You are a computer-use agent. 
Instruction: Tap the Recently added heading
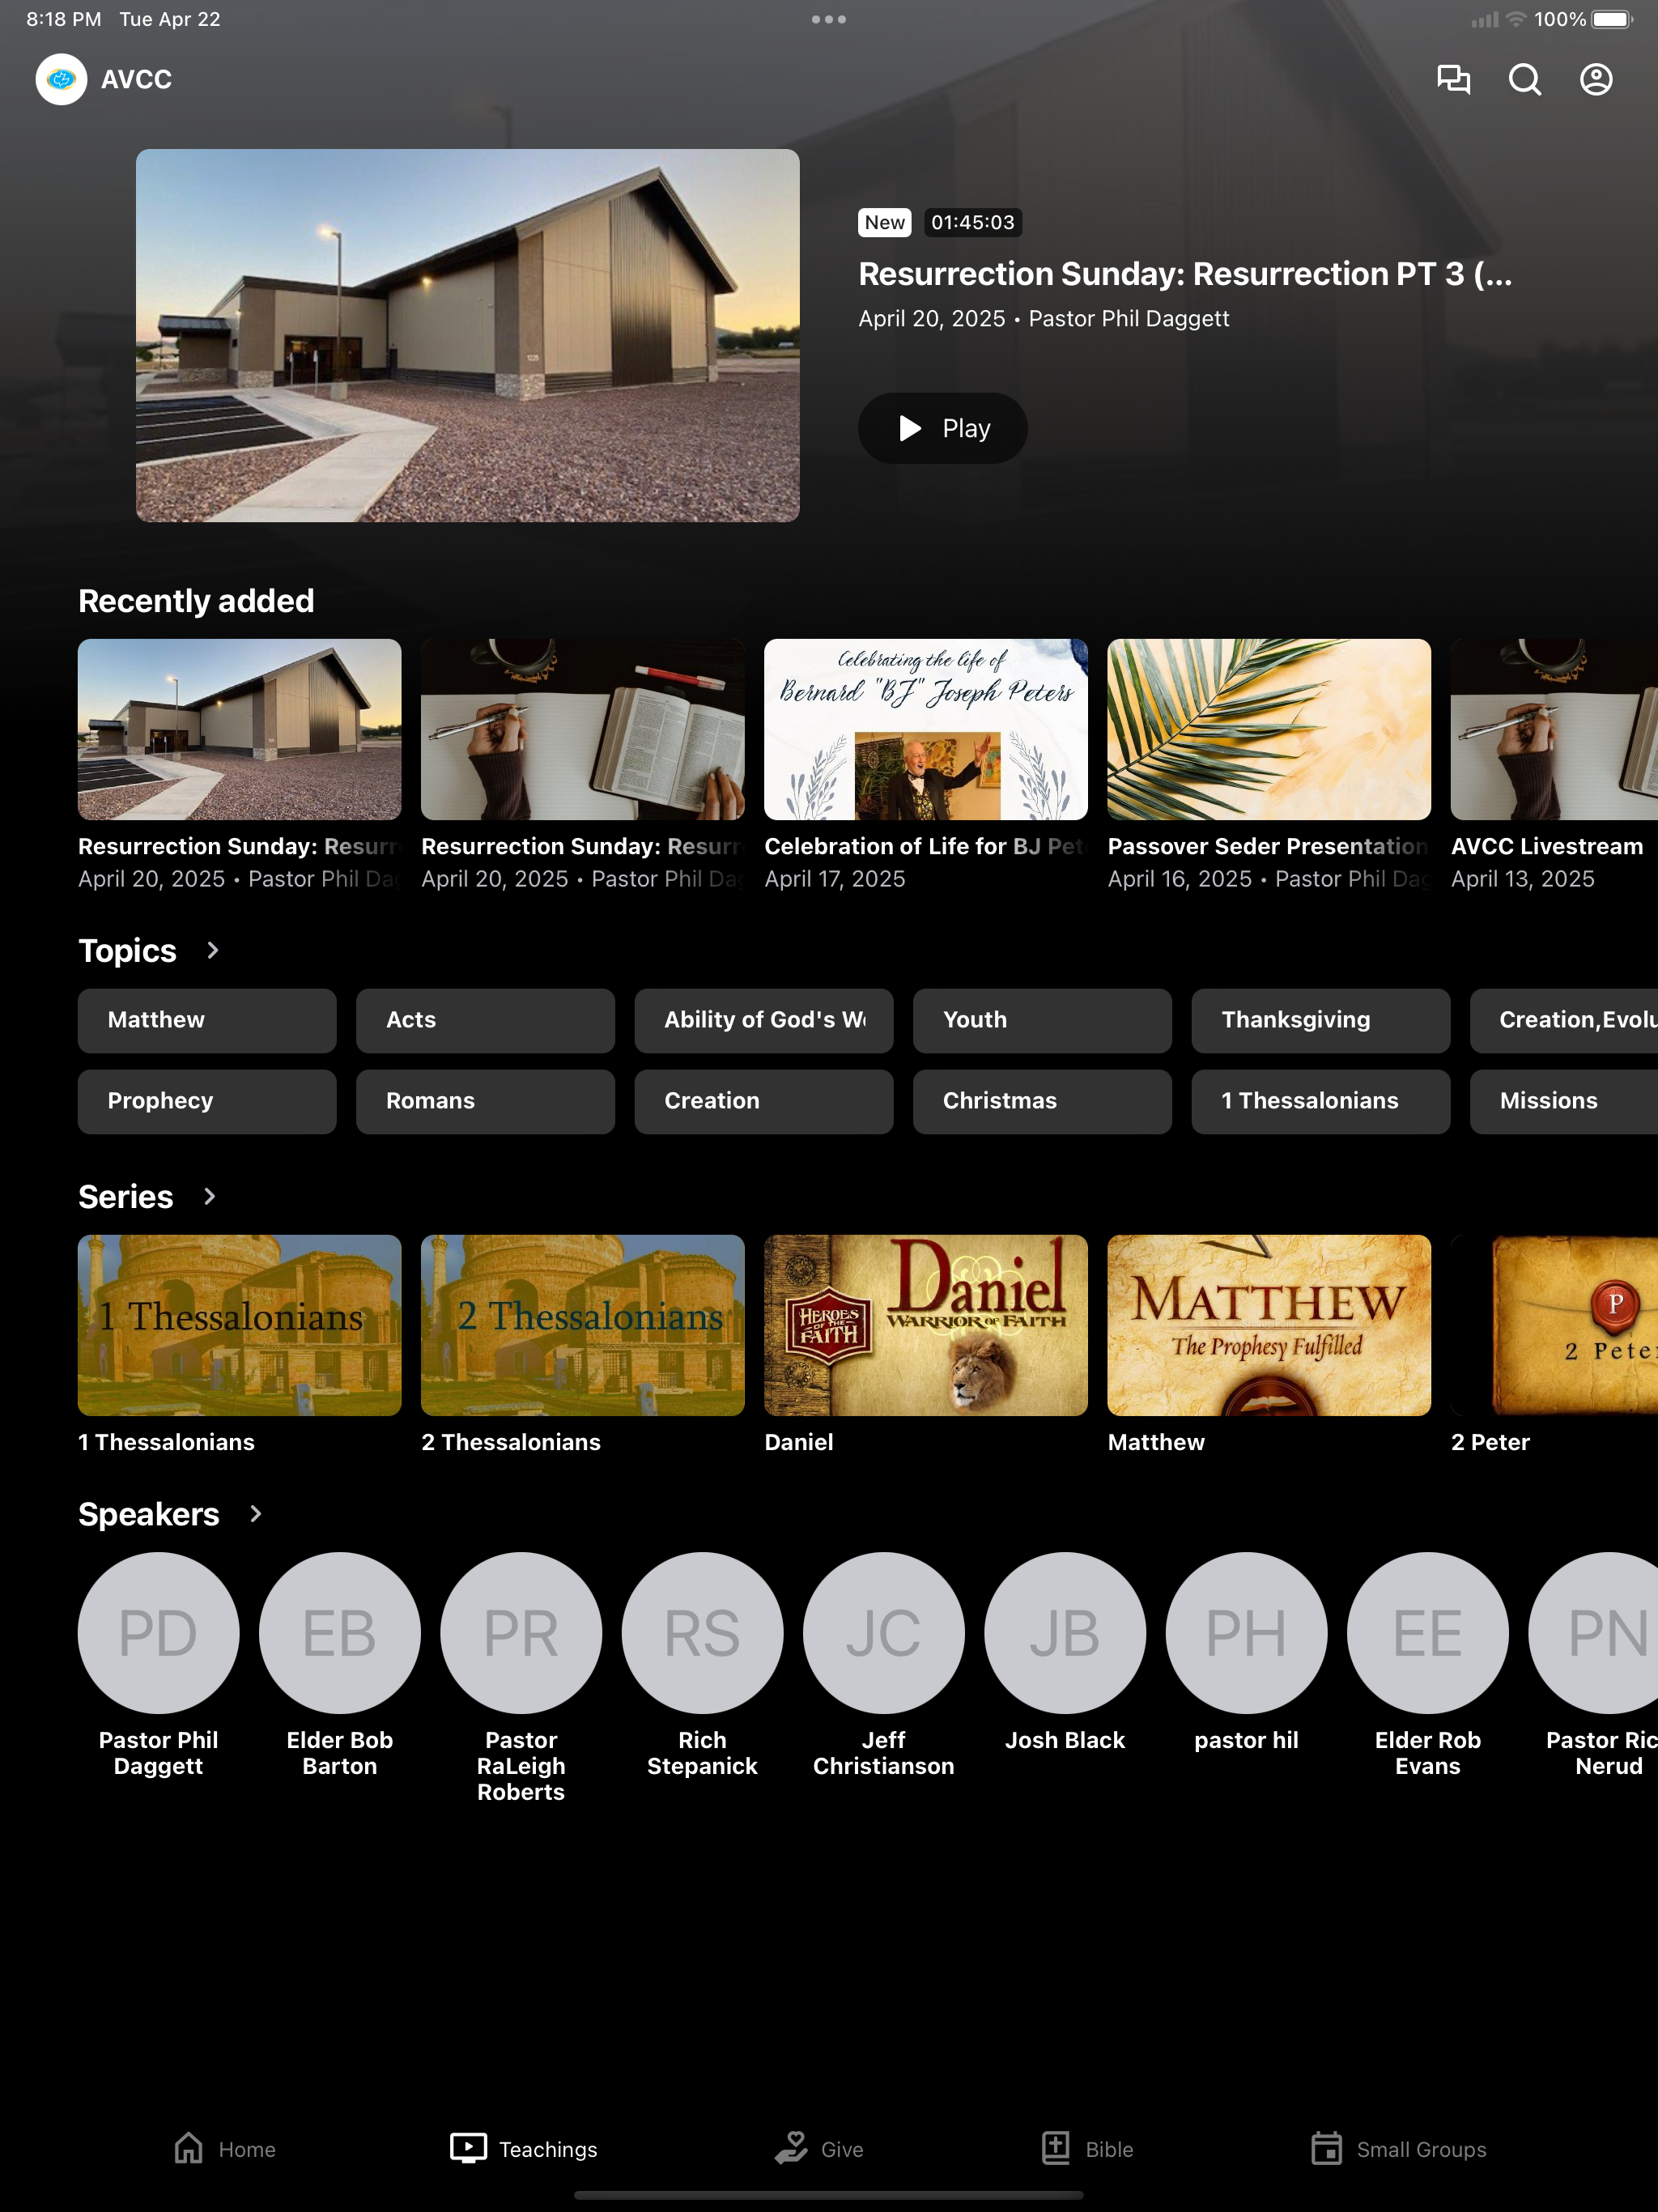pyautogui.click(x=196, y=601)
